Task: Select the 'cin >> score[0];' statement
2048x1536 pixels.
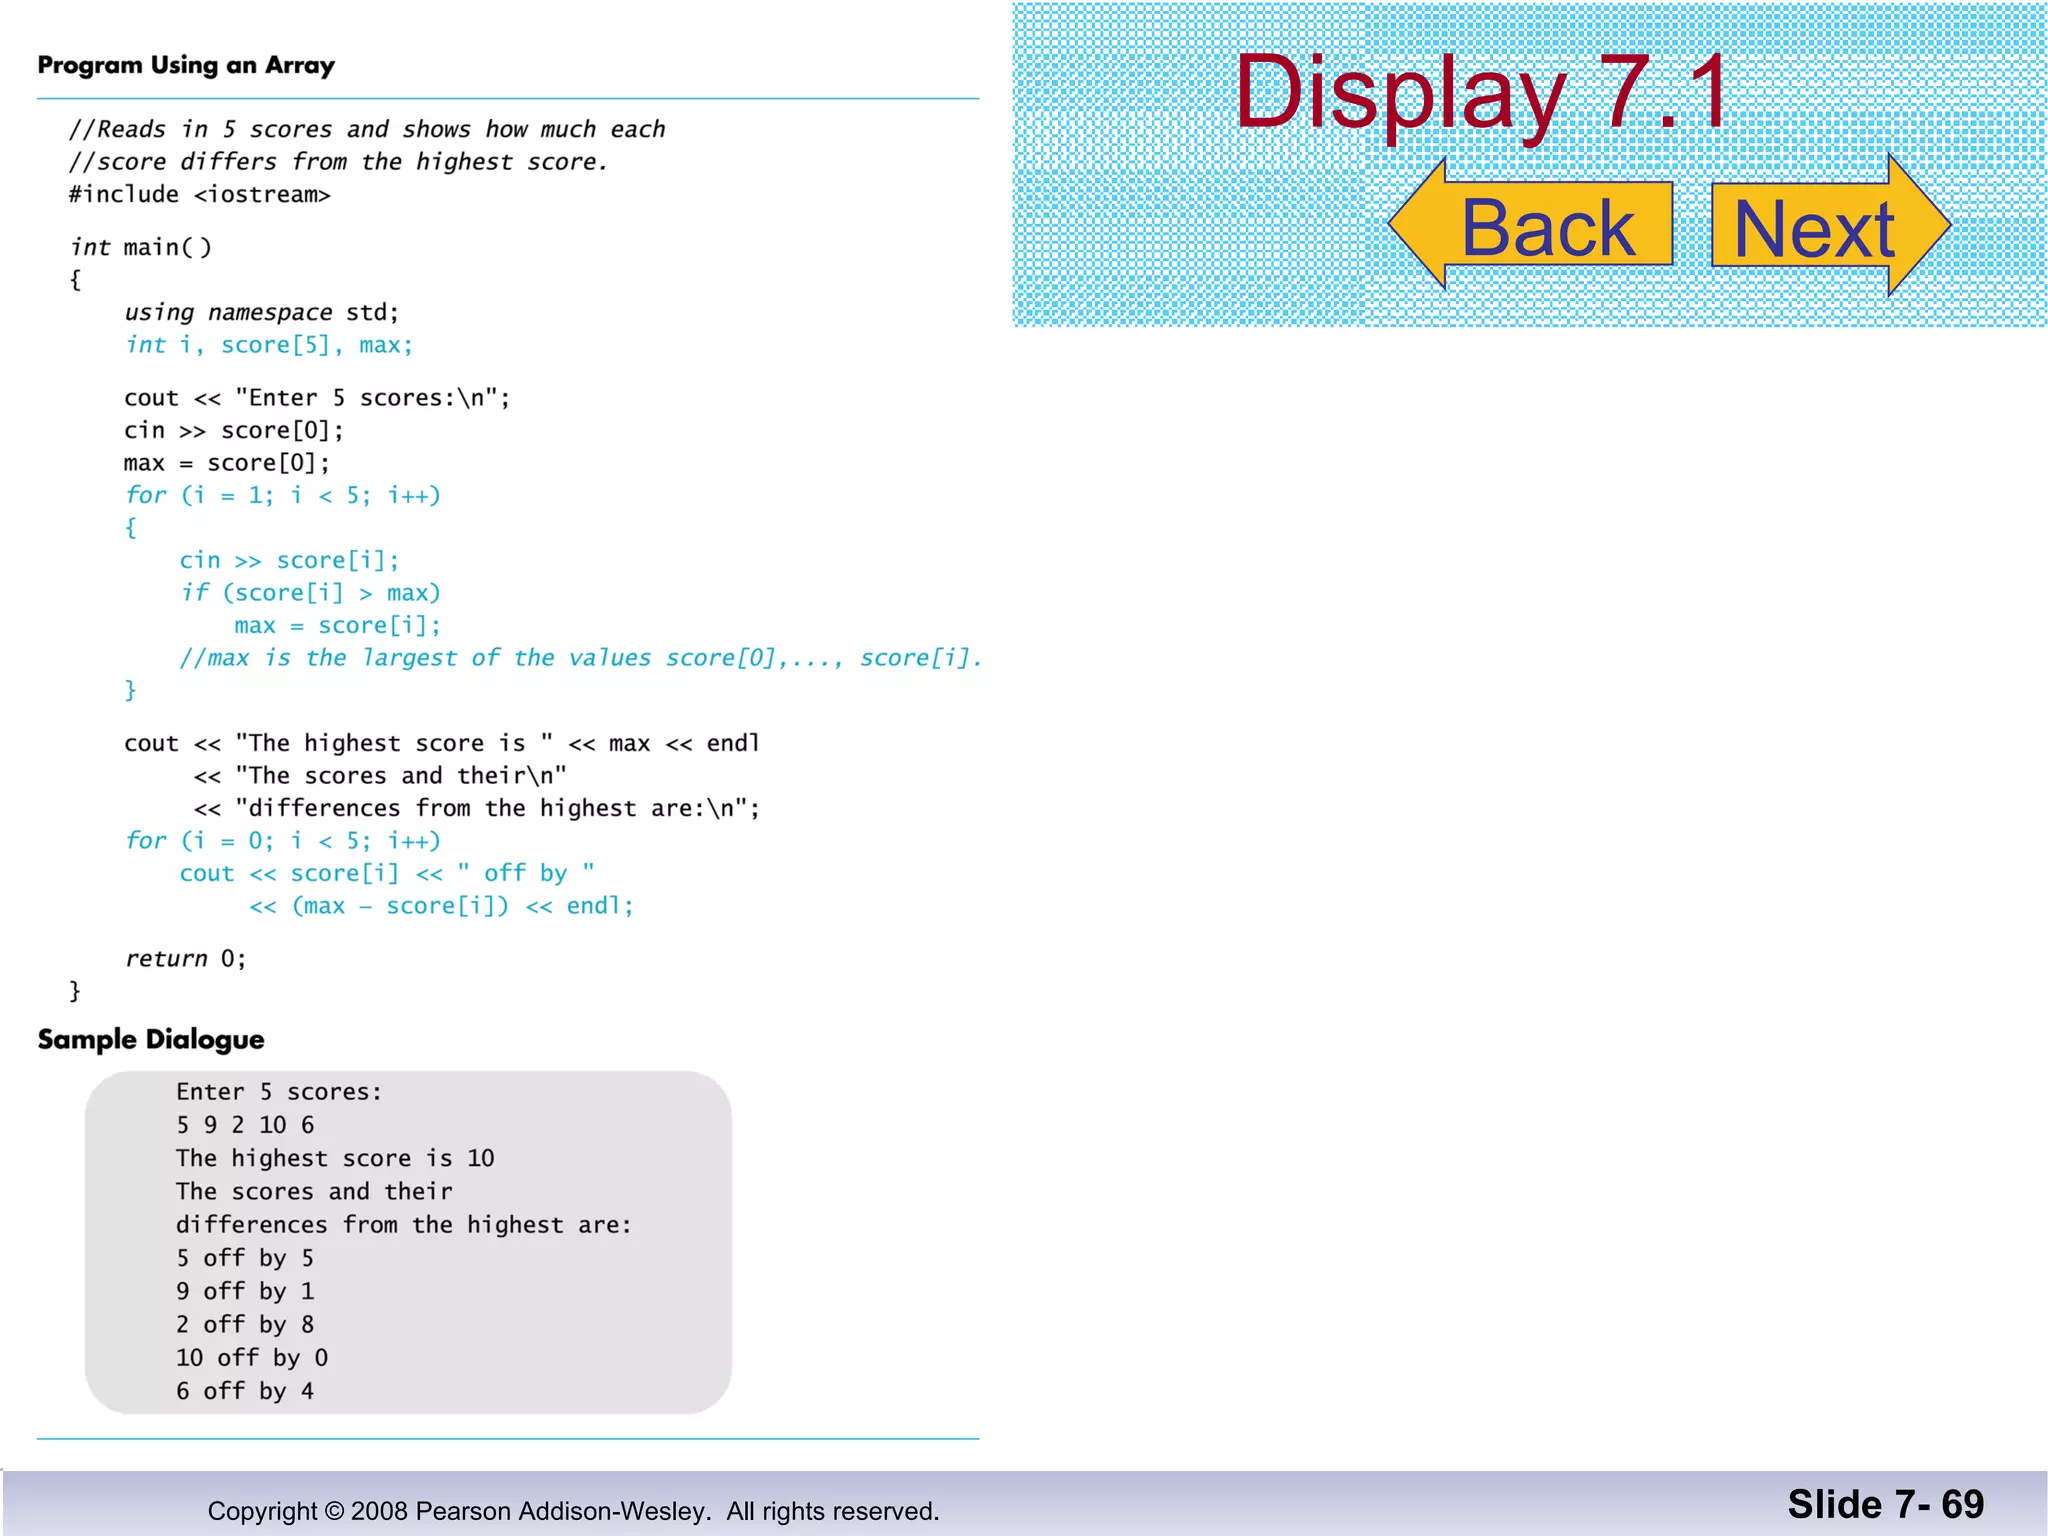Action: (234, 430)
